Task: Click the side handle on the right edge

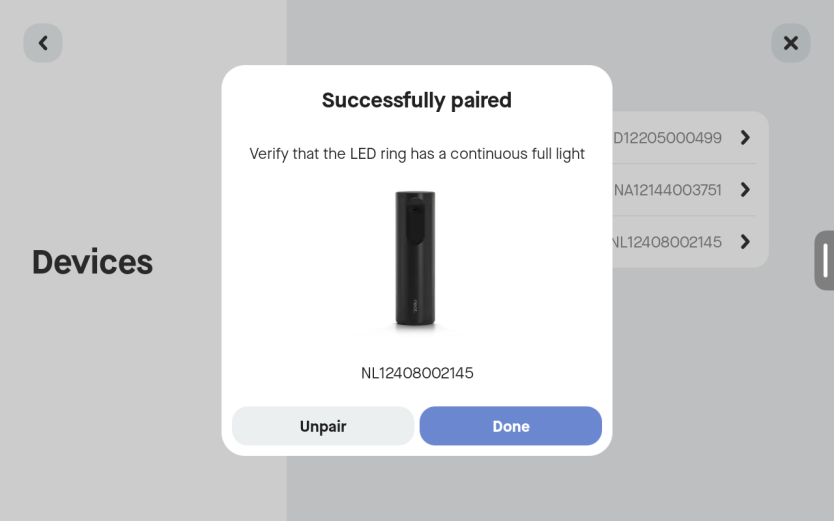Action: click(825, 260)
